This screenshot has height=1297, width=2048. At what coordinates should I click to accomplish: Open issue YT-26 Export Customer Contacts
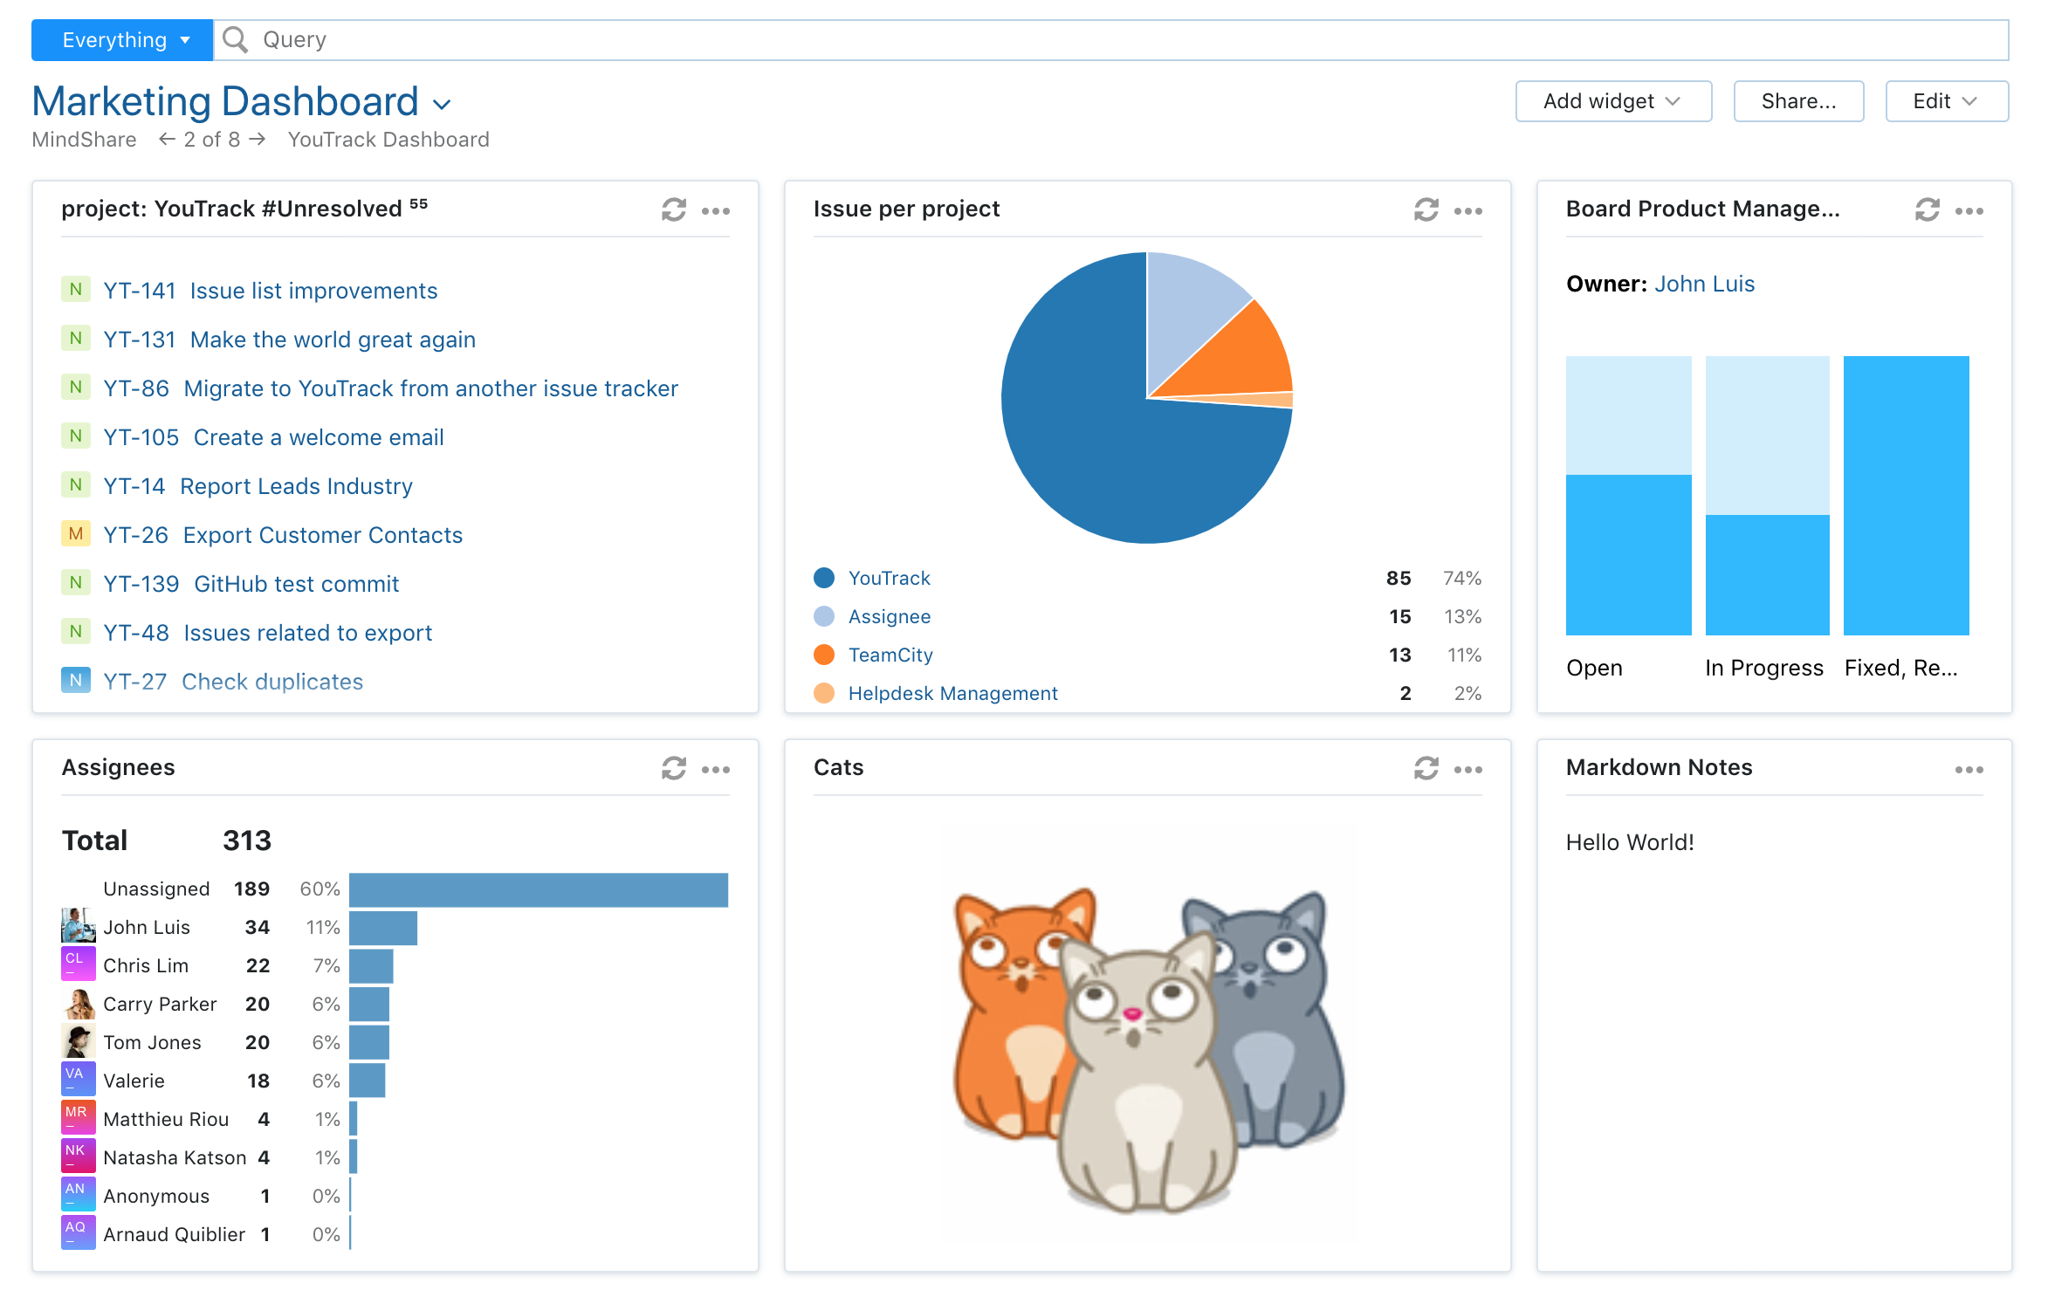point(283,536)
